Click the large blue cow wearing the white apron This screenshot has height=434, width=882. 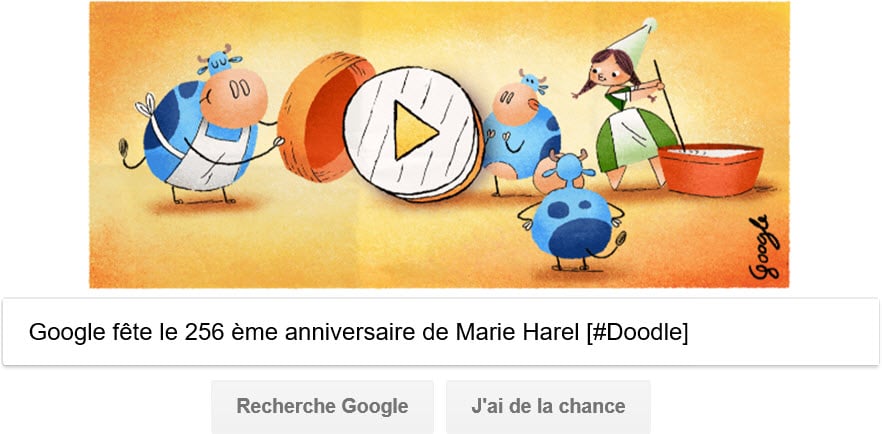(x=200, y=126)
